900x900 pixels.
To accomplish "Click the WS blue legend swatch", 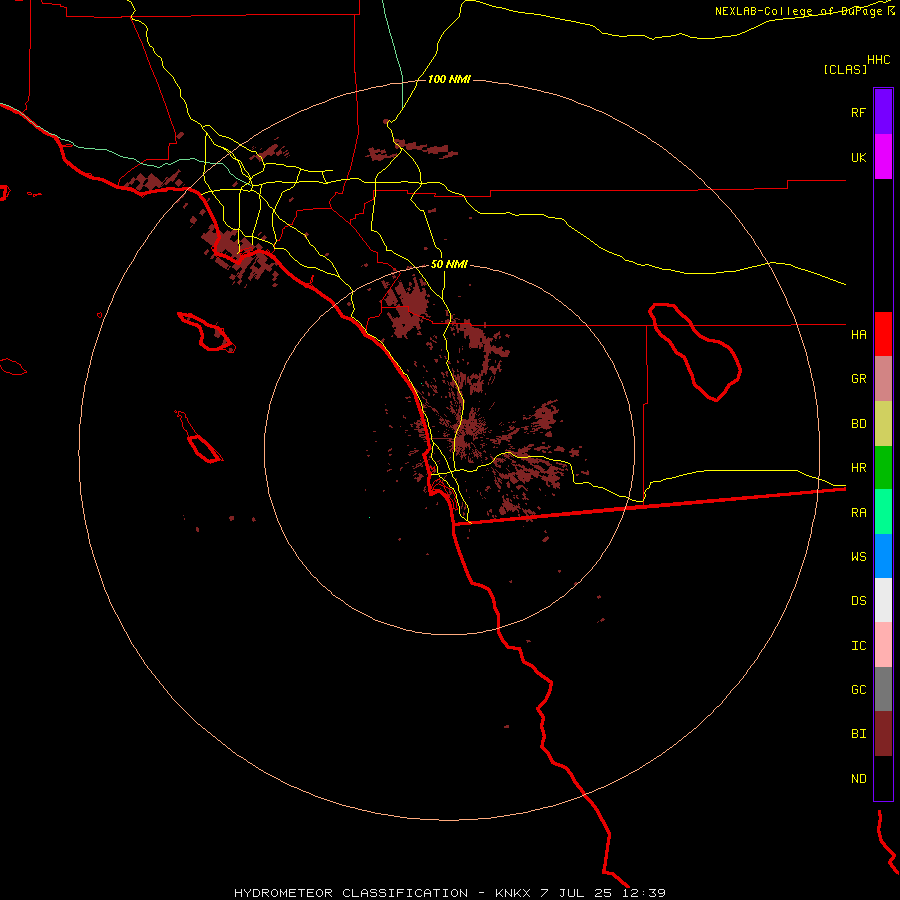I will (883, 556).
